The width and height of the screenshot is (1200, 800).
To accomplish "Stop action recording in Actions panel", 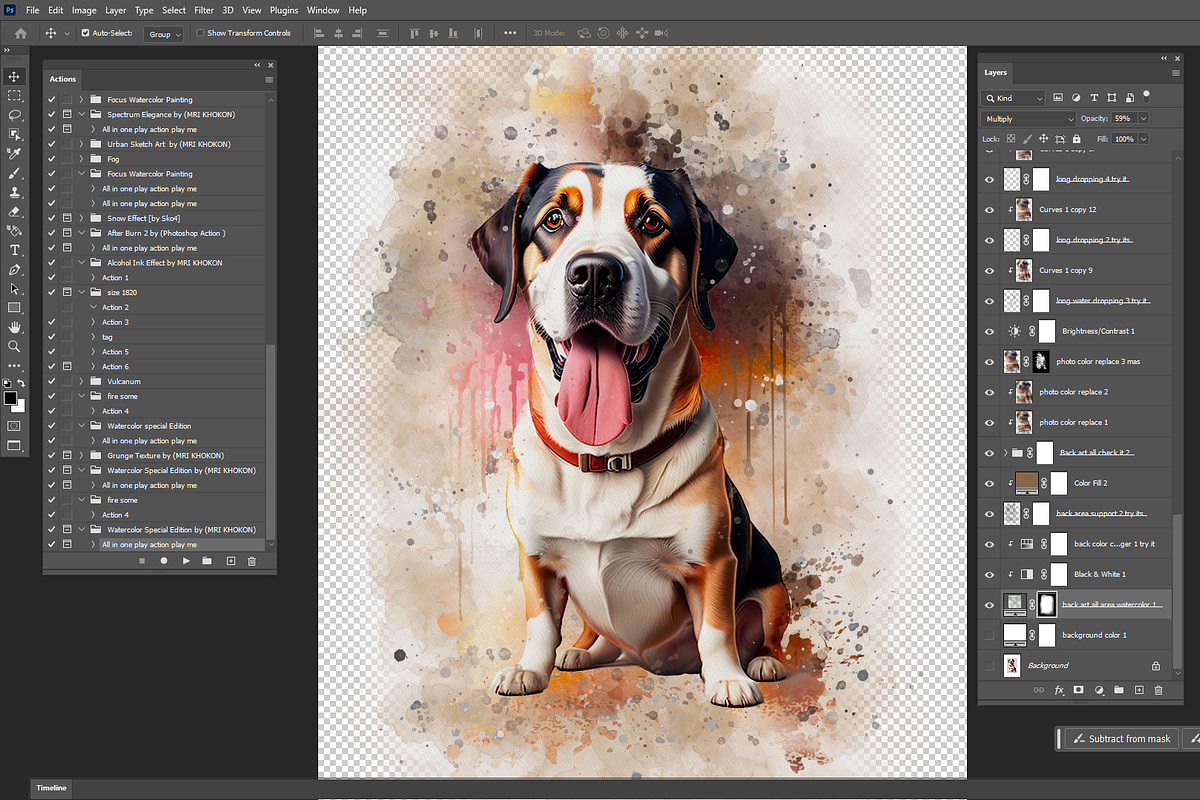I will pyautogui.click(x=142, y=561).
